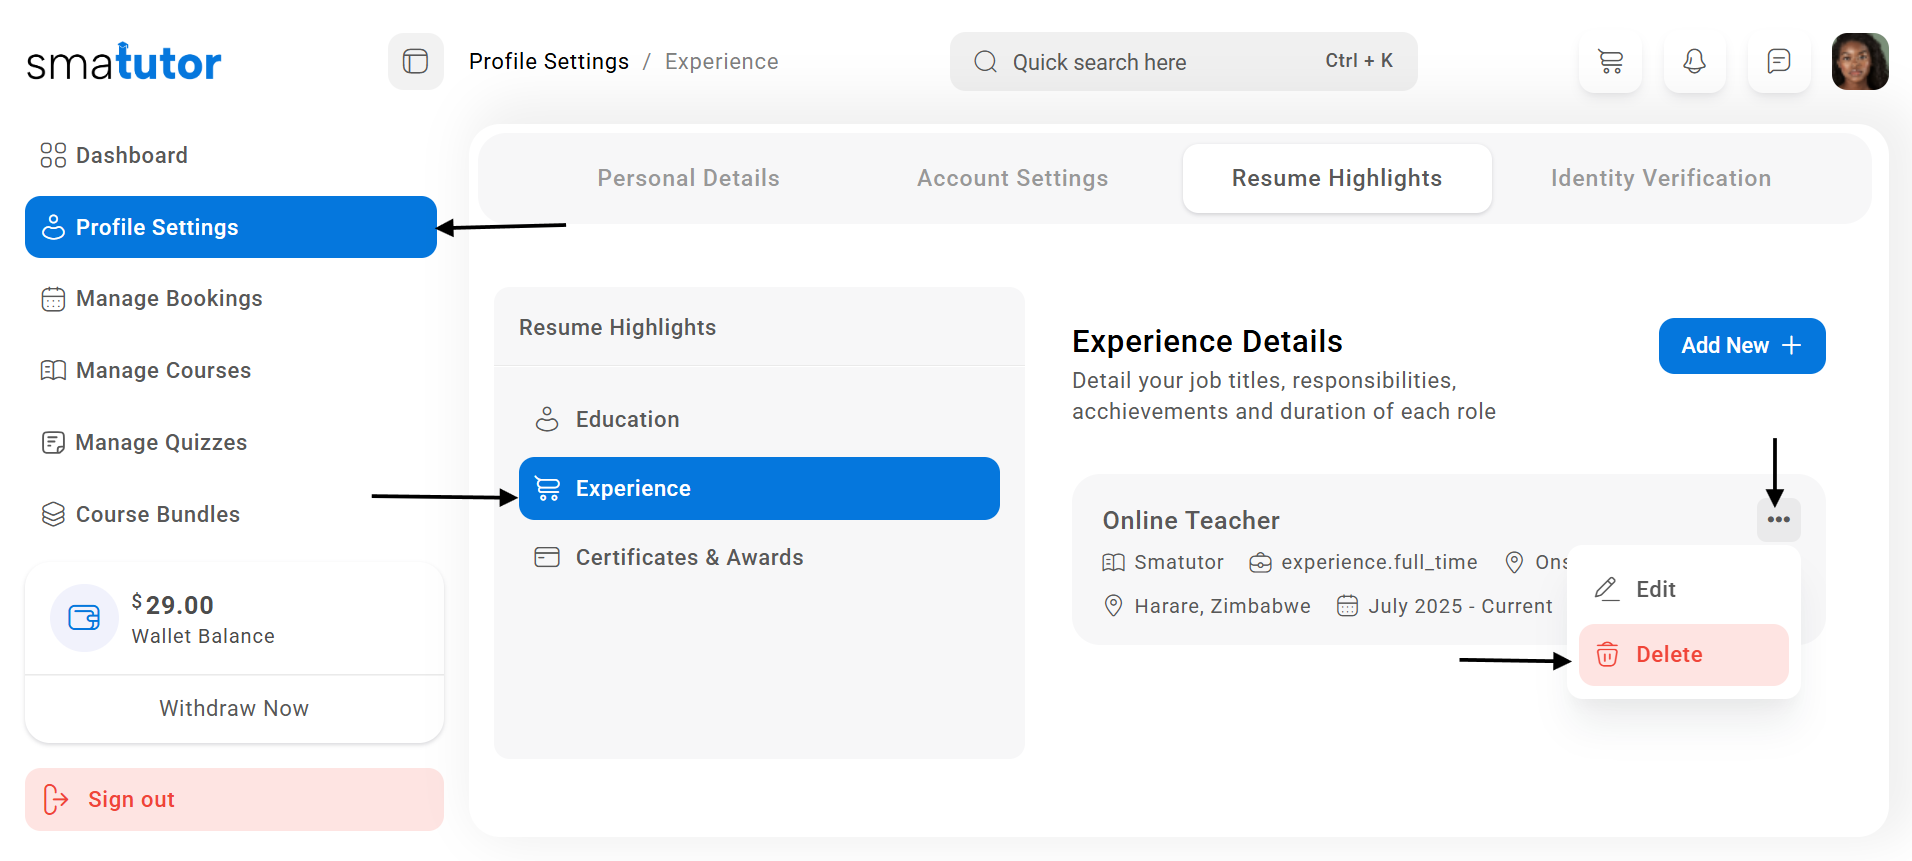Select Edit from the experience menu

(x=1655, y=590)
